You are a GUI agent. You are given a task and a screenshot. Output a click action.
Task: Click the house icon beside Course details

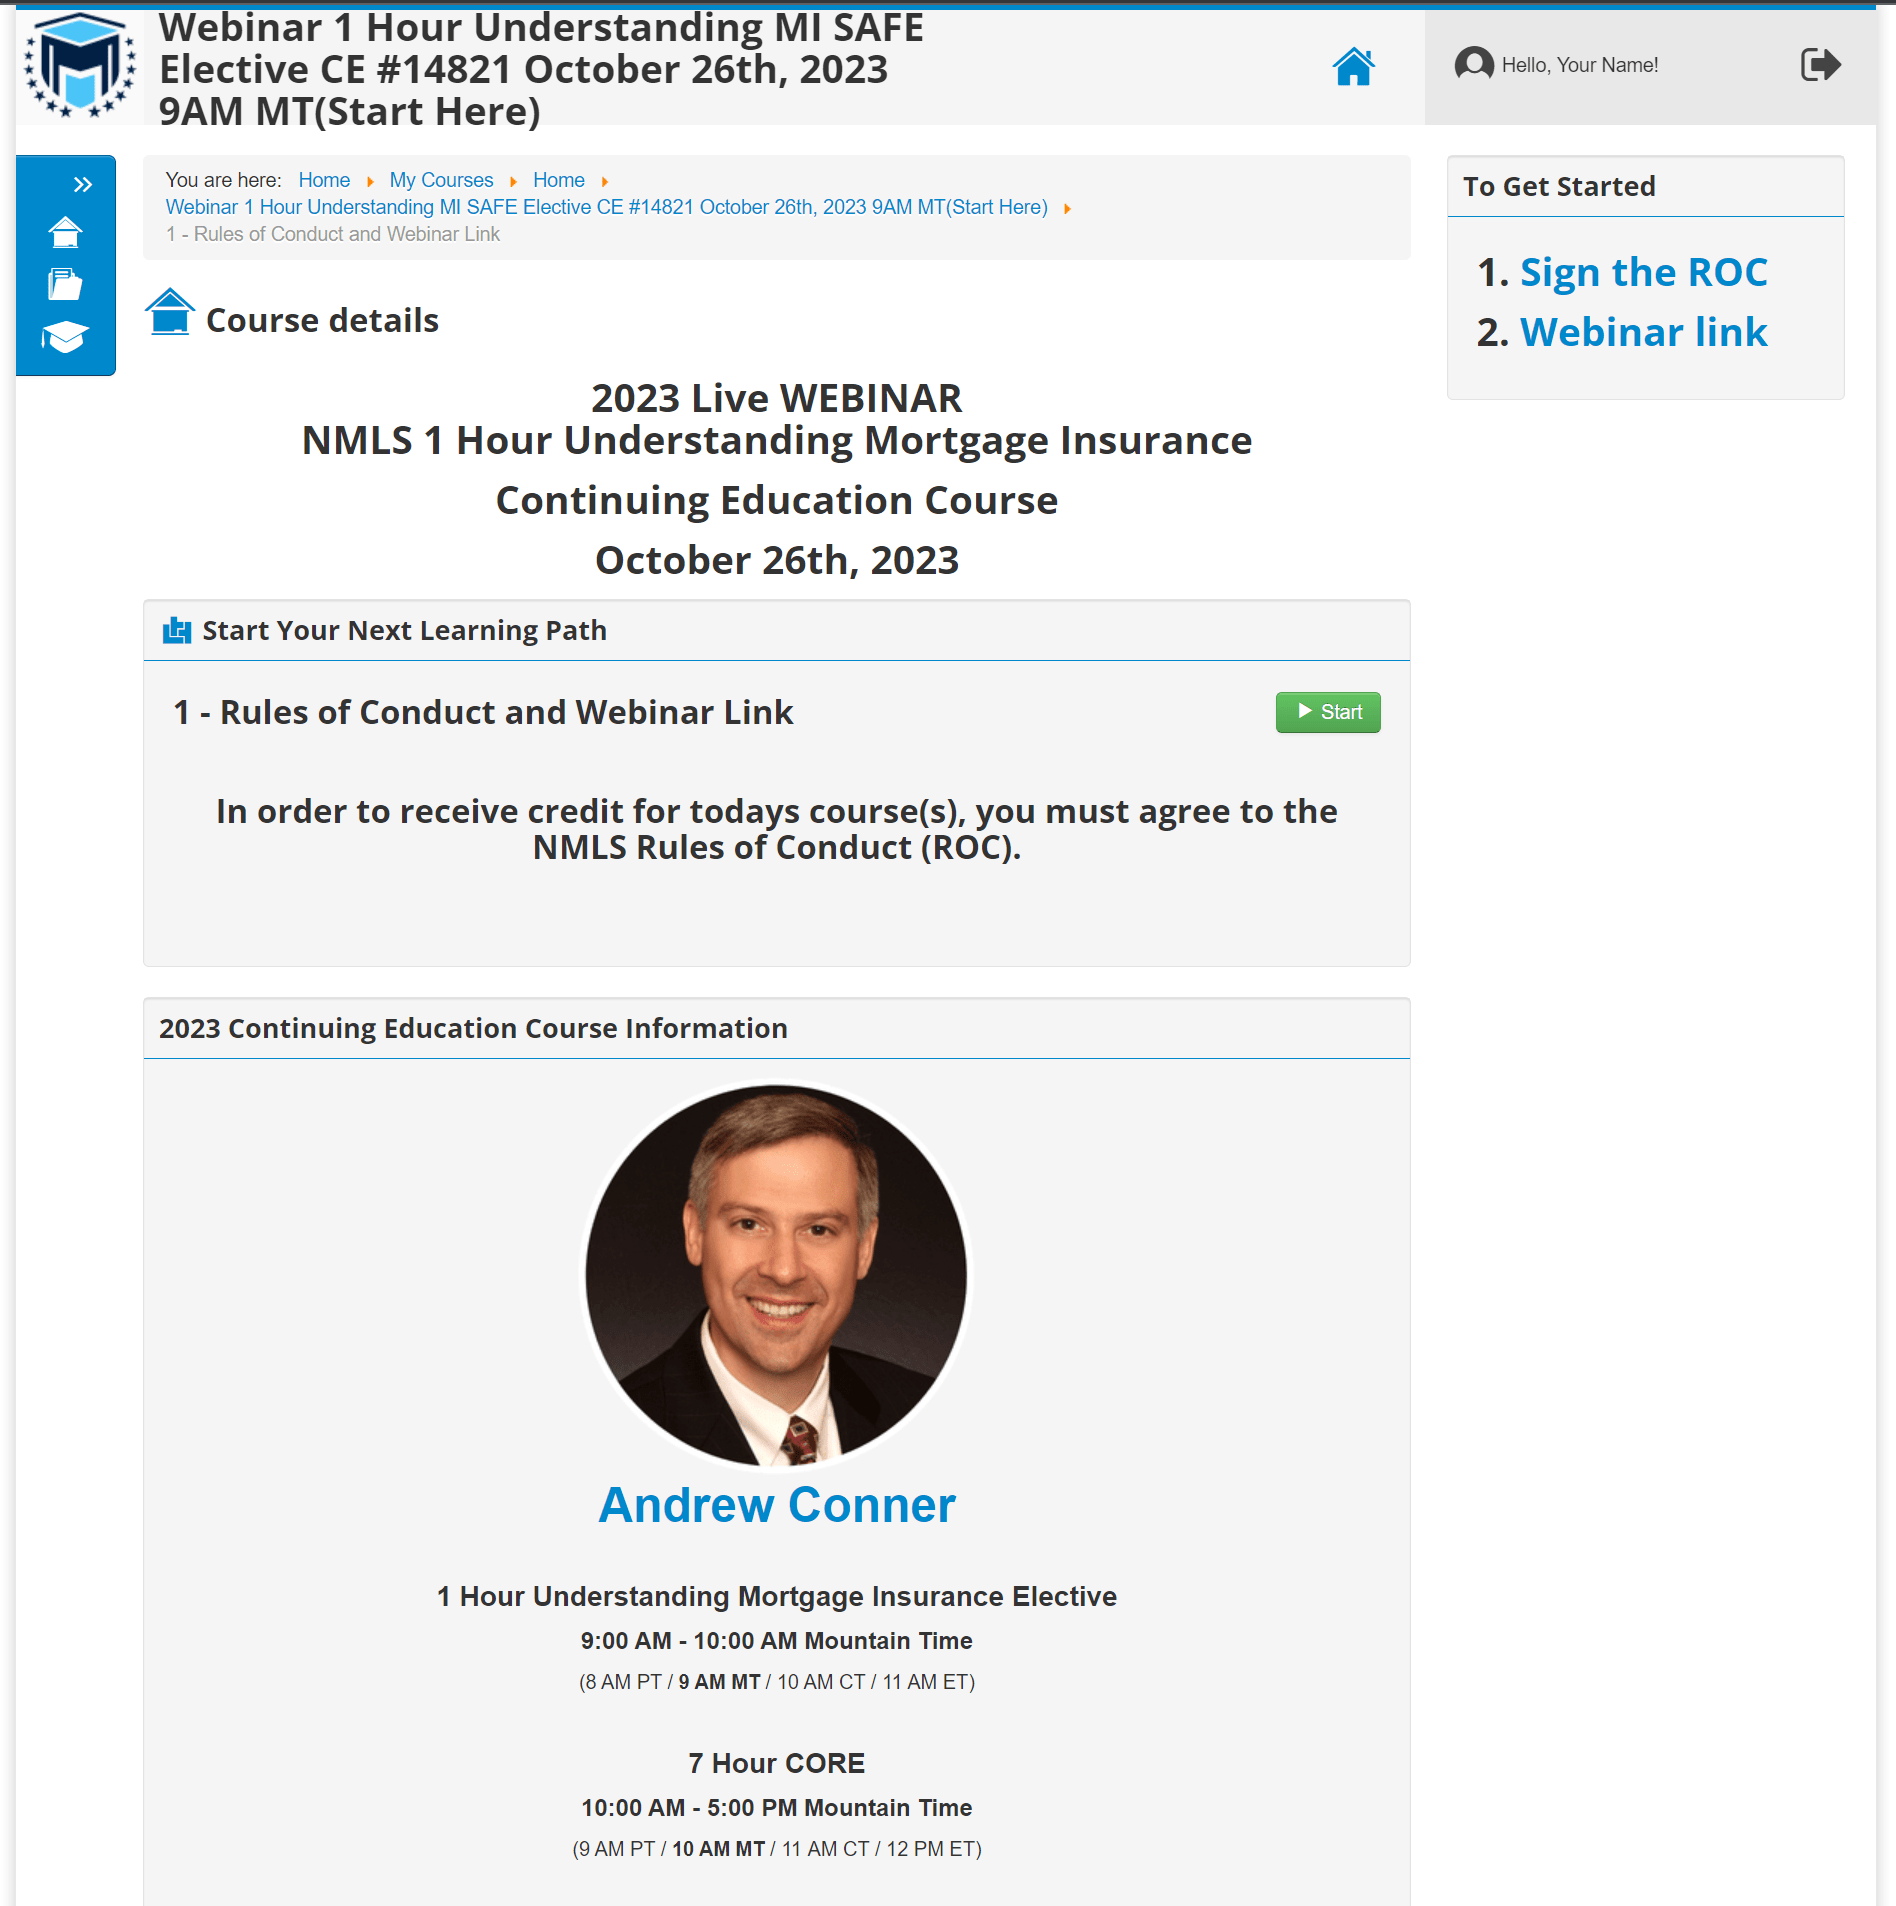(169, 312)
